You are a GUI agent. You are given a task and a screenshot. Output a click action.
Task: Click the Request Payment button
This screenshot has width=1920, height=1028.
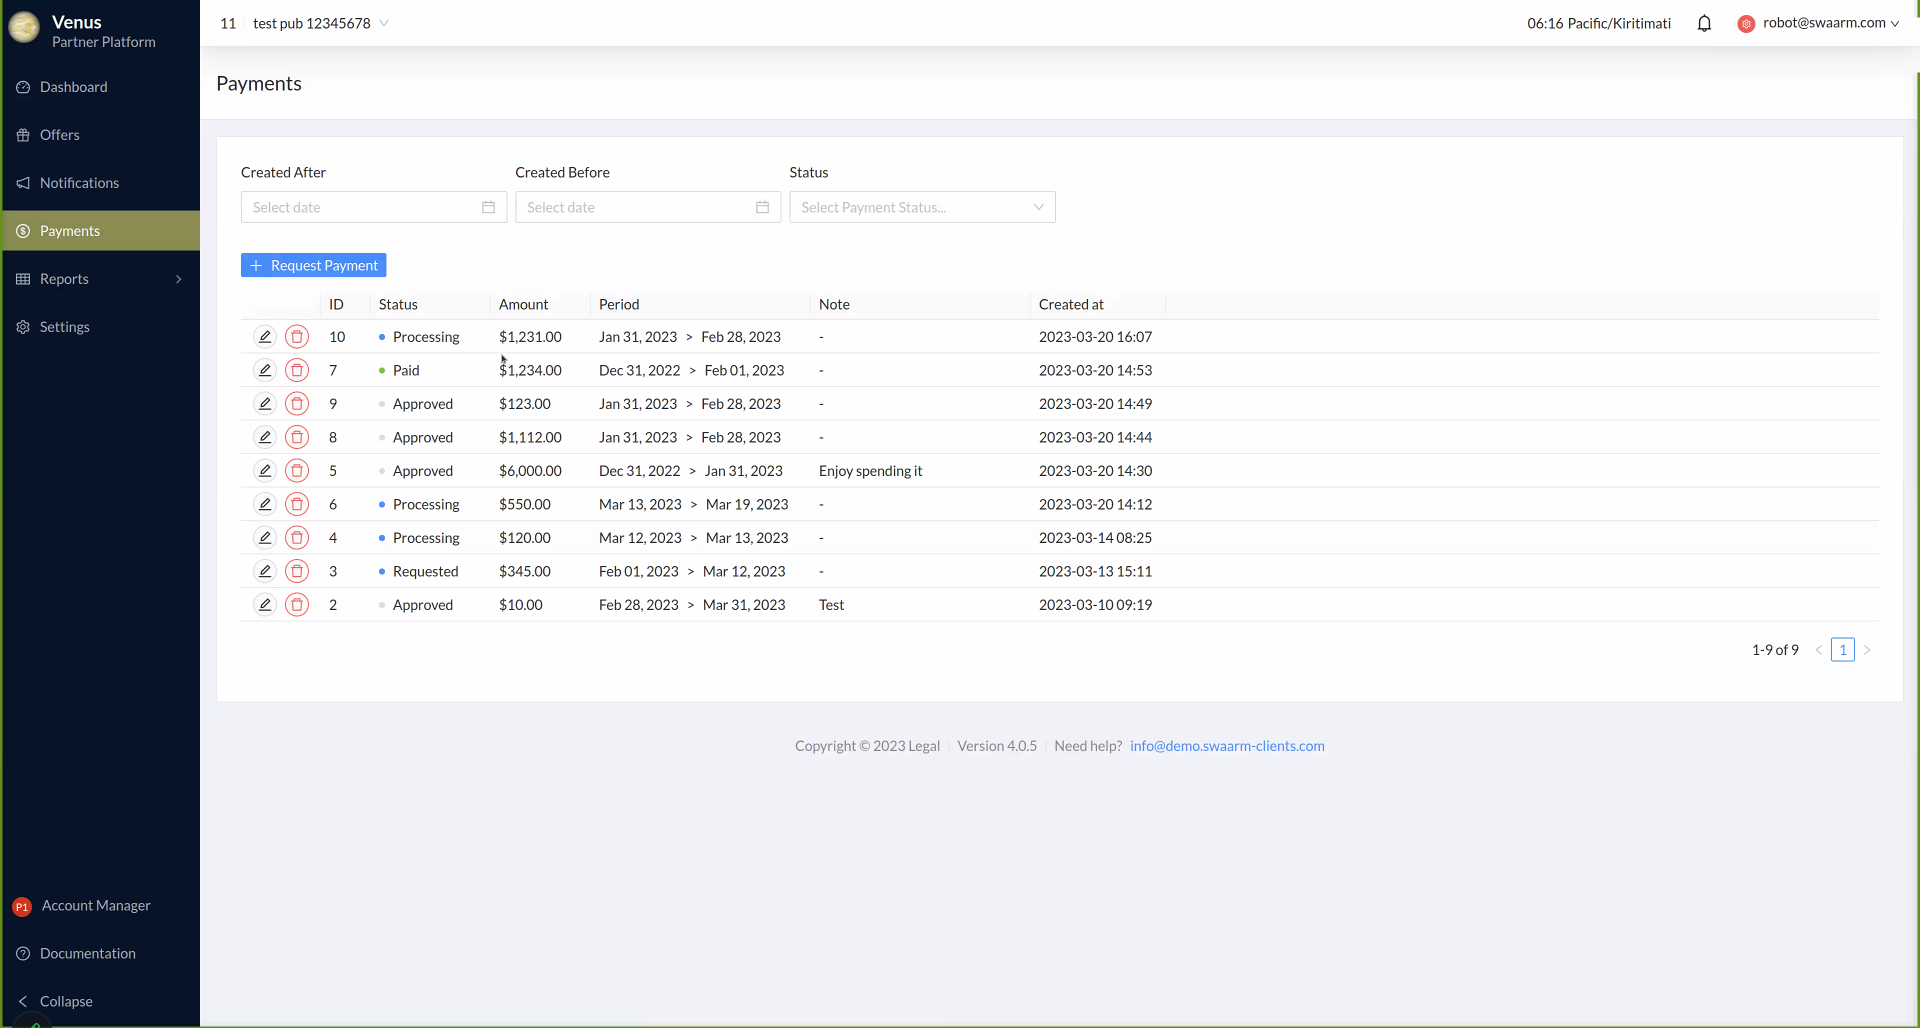coord(313,265)
